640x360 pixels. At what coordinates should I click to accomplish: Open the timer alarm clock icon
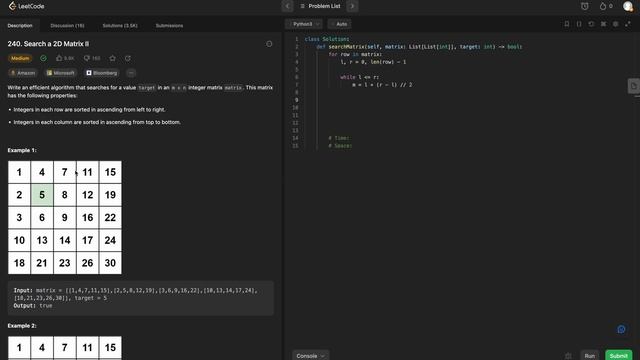584,6
